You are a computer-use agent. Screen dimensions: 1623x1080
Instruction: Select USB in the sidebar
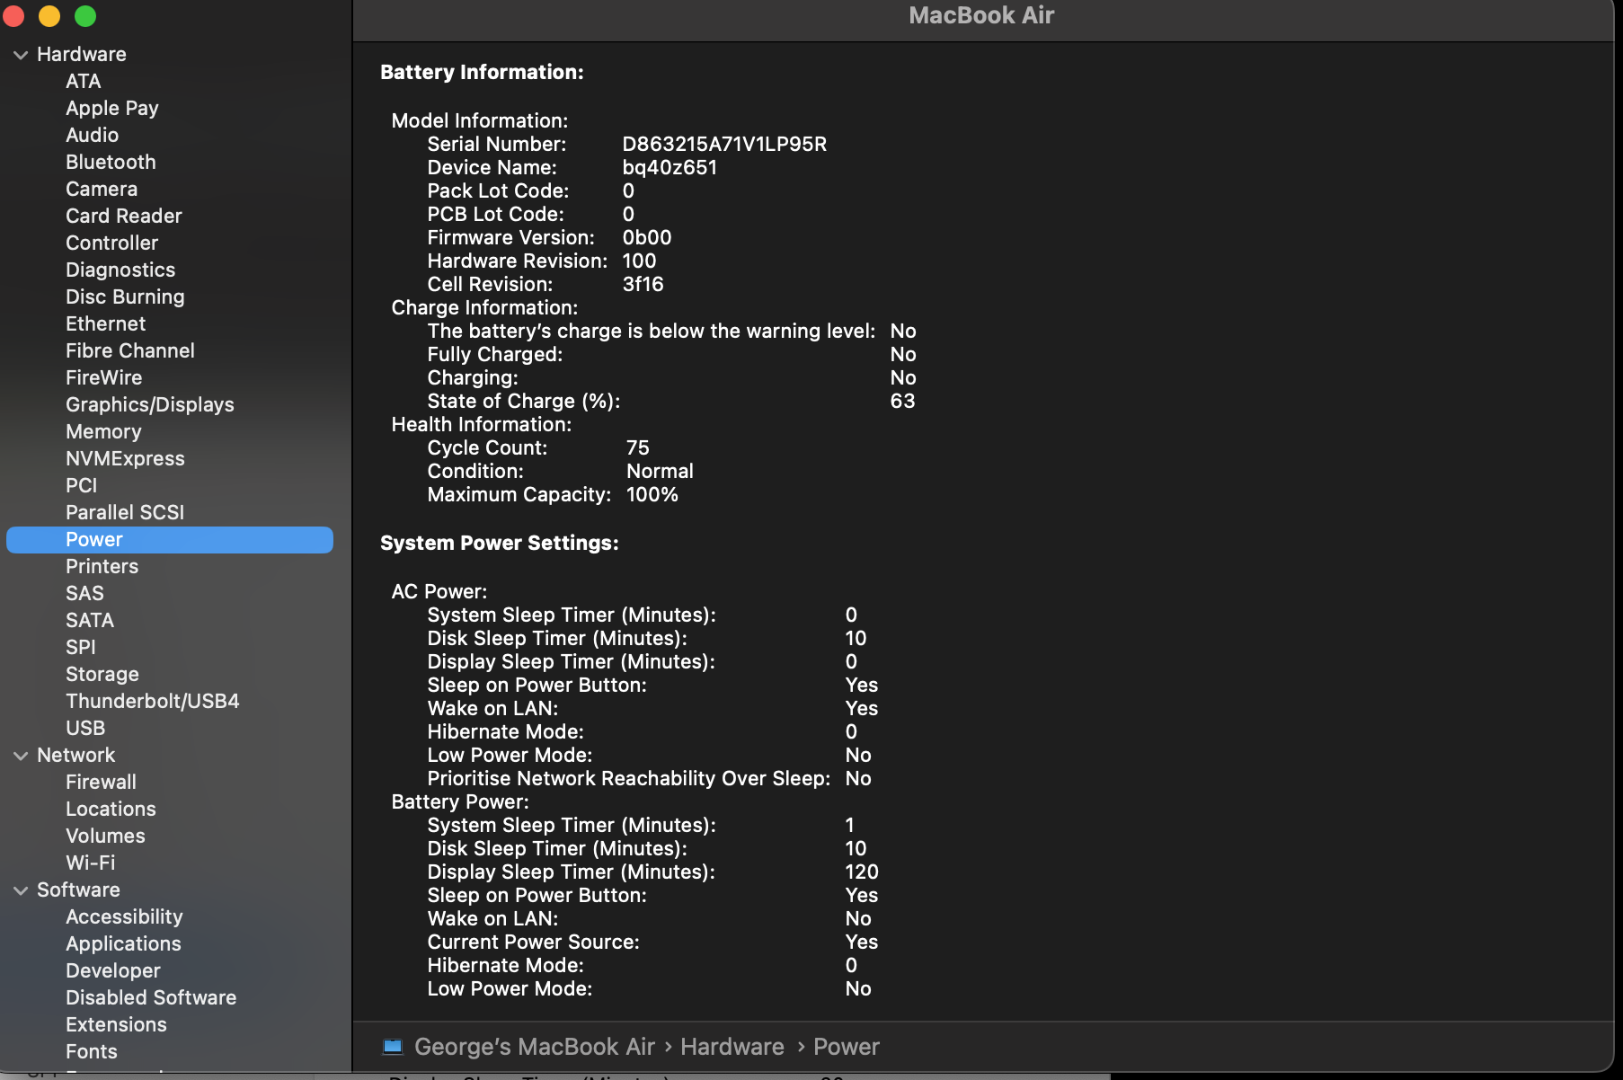point(85,729)
